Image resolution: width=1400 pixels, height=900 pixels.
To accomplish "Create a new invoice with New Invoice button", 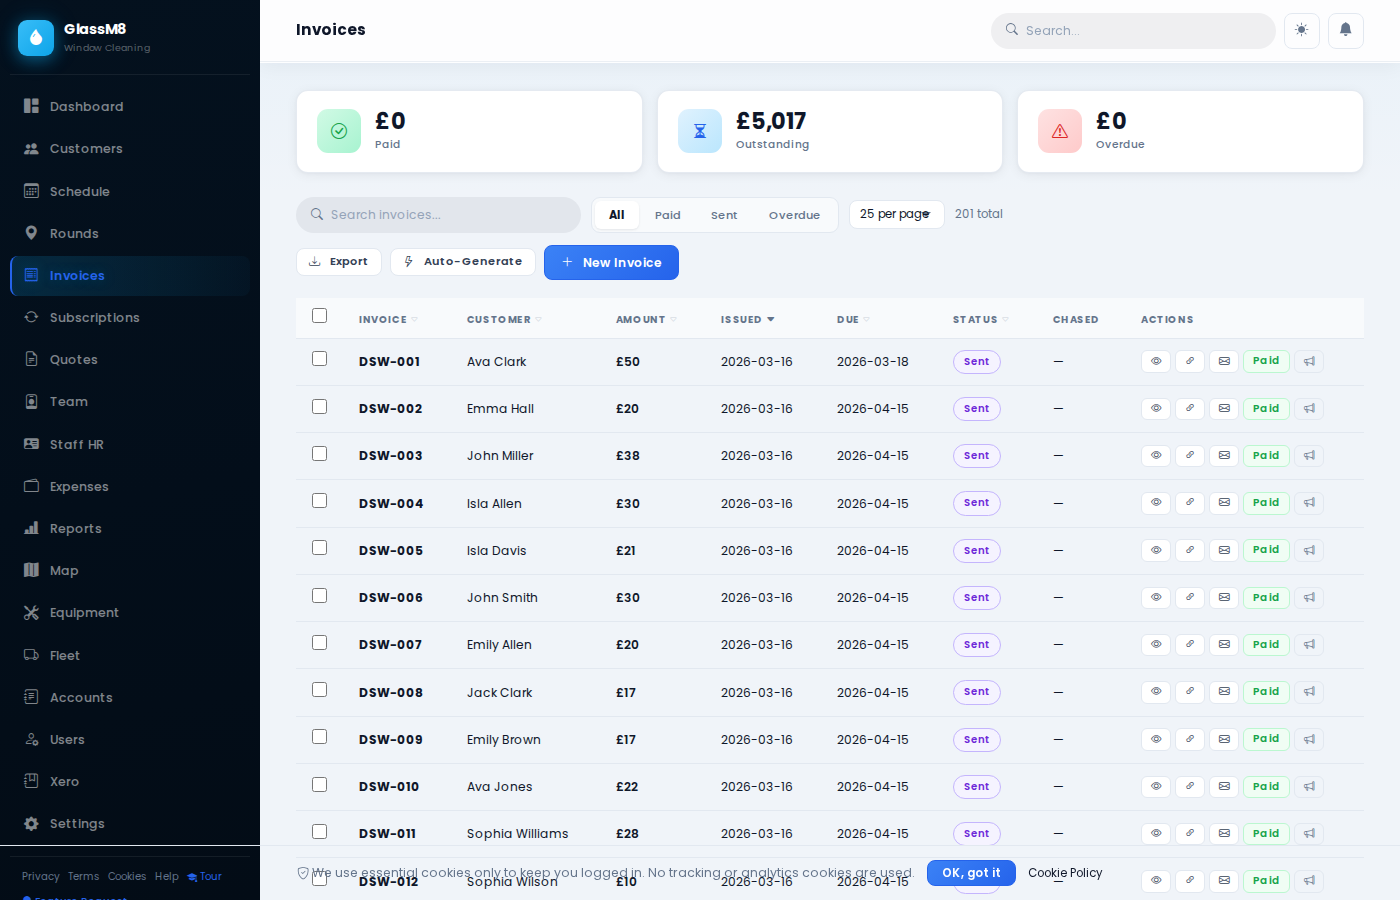I will click(x=611, y=262).
